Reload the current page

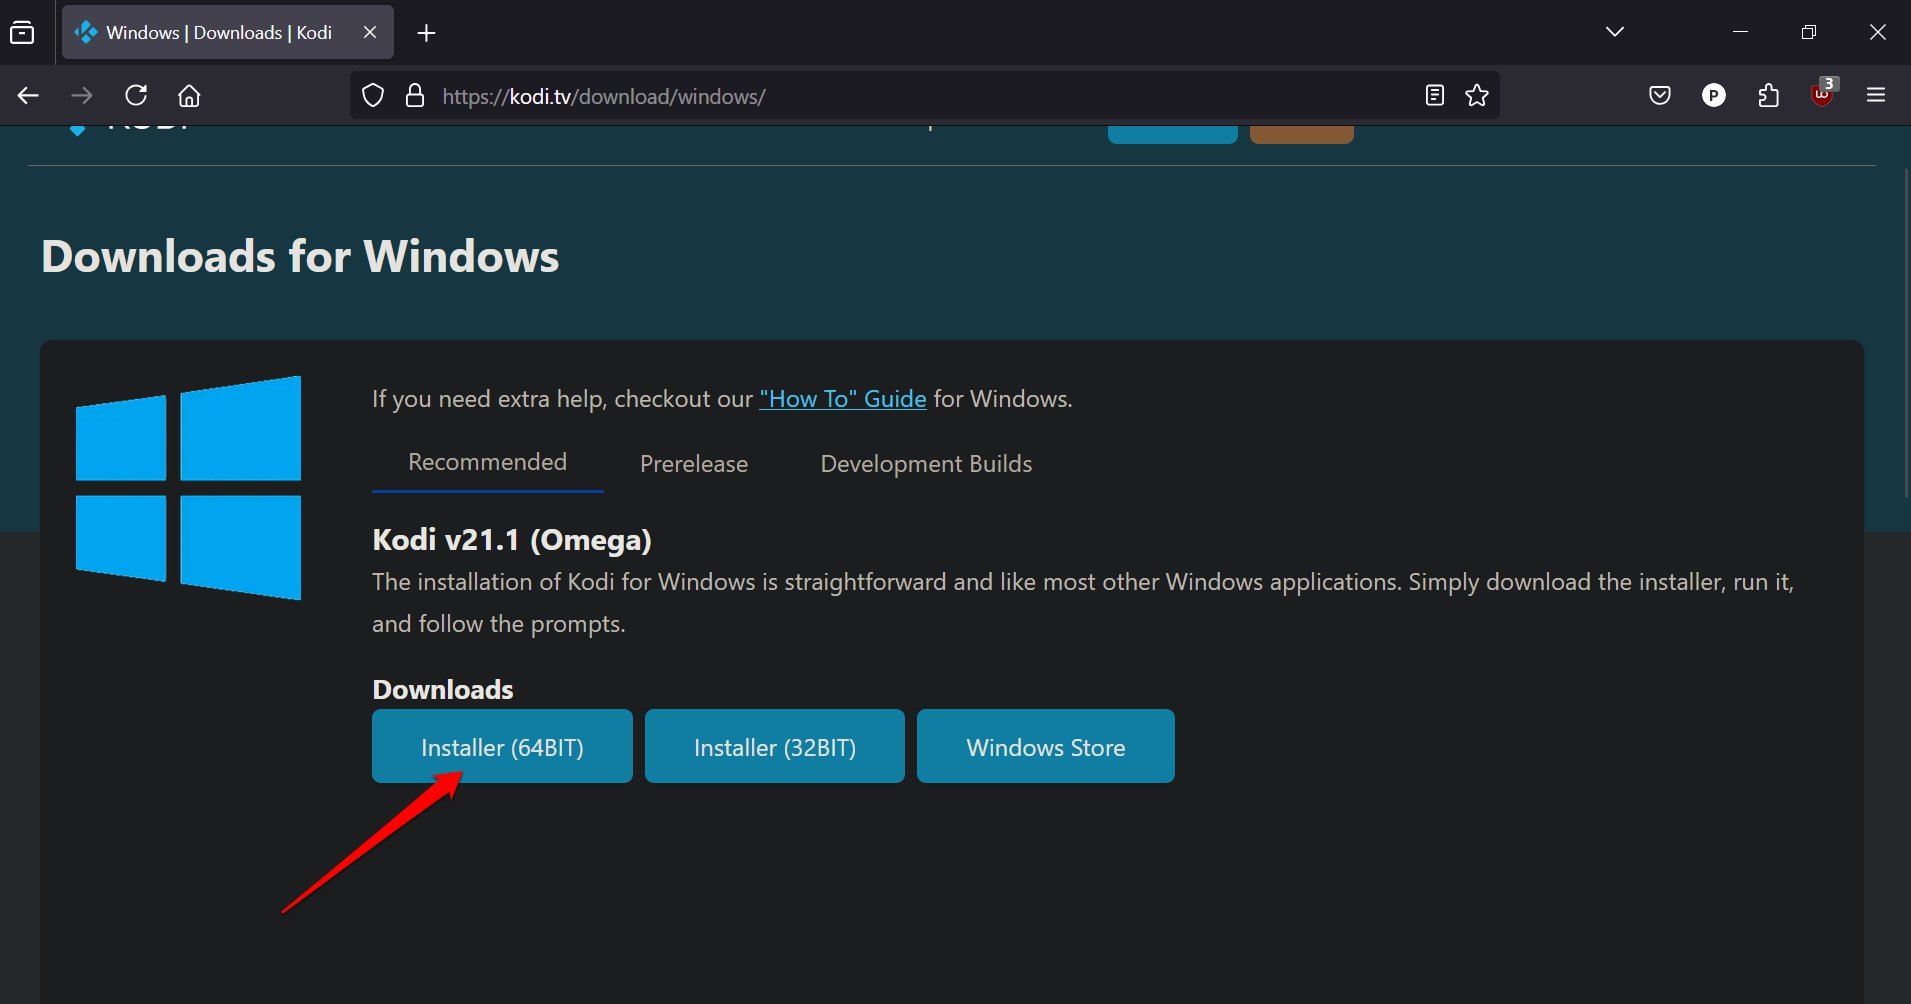click(136, 96)
